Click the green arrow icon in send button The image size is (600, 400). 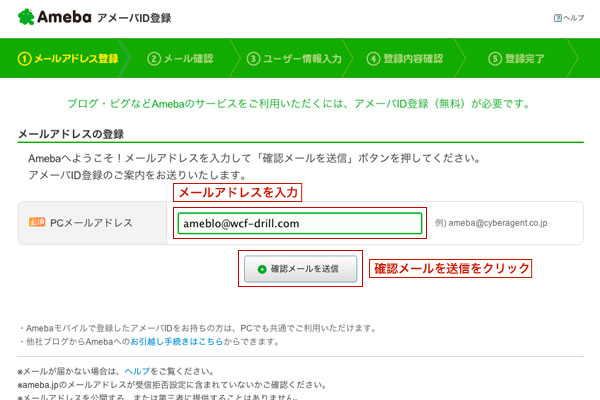tap(262, 269)
